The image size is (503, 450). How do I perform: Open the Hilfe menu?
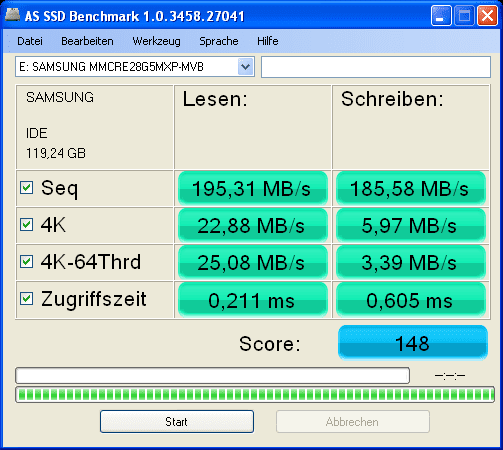pyautogui.click(x=268, y=41)
